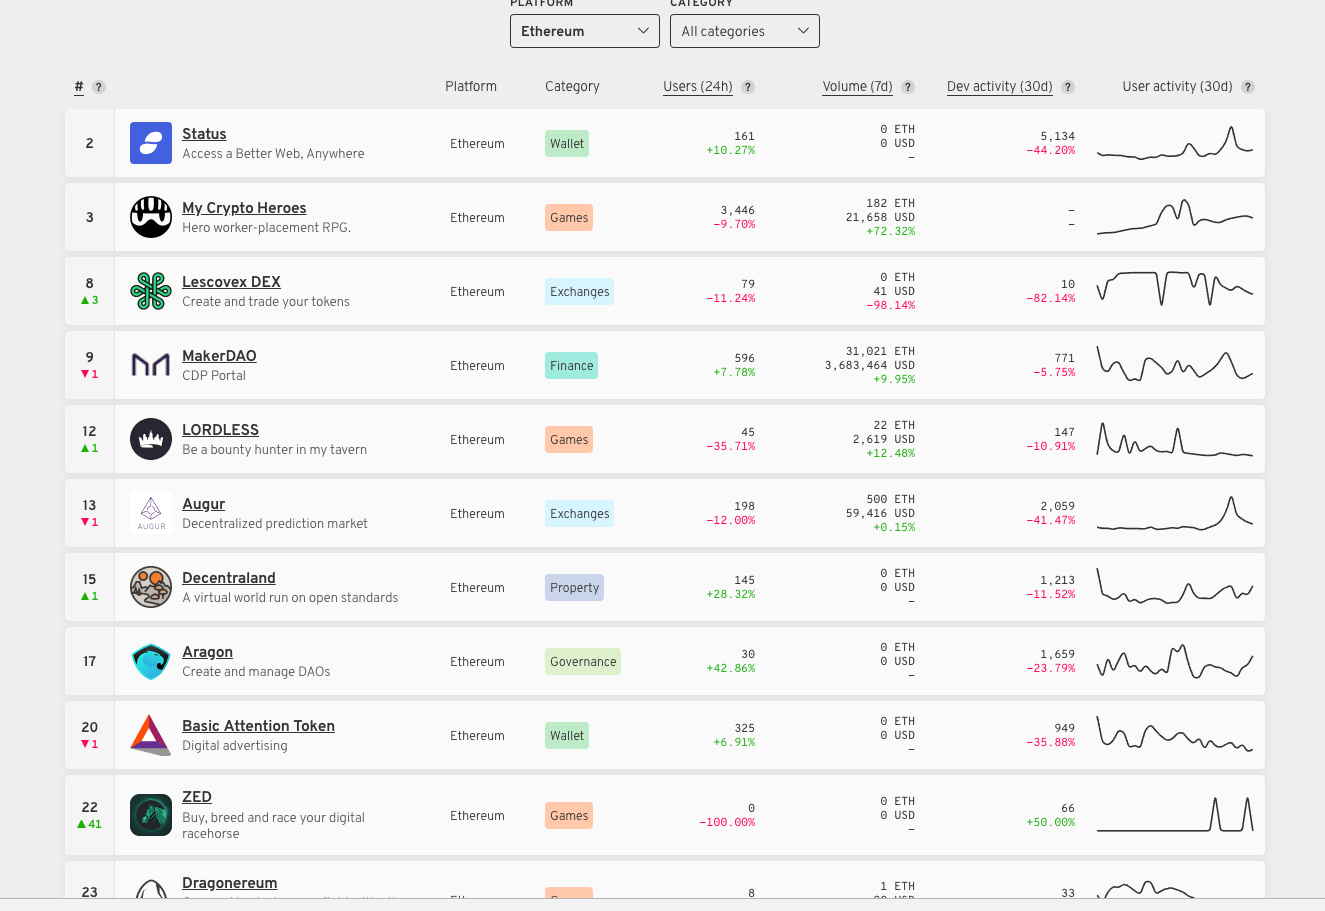
Task: Open the LORDLESS link
Action: point(220,430)
